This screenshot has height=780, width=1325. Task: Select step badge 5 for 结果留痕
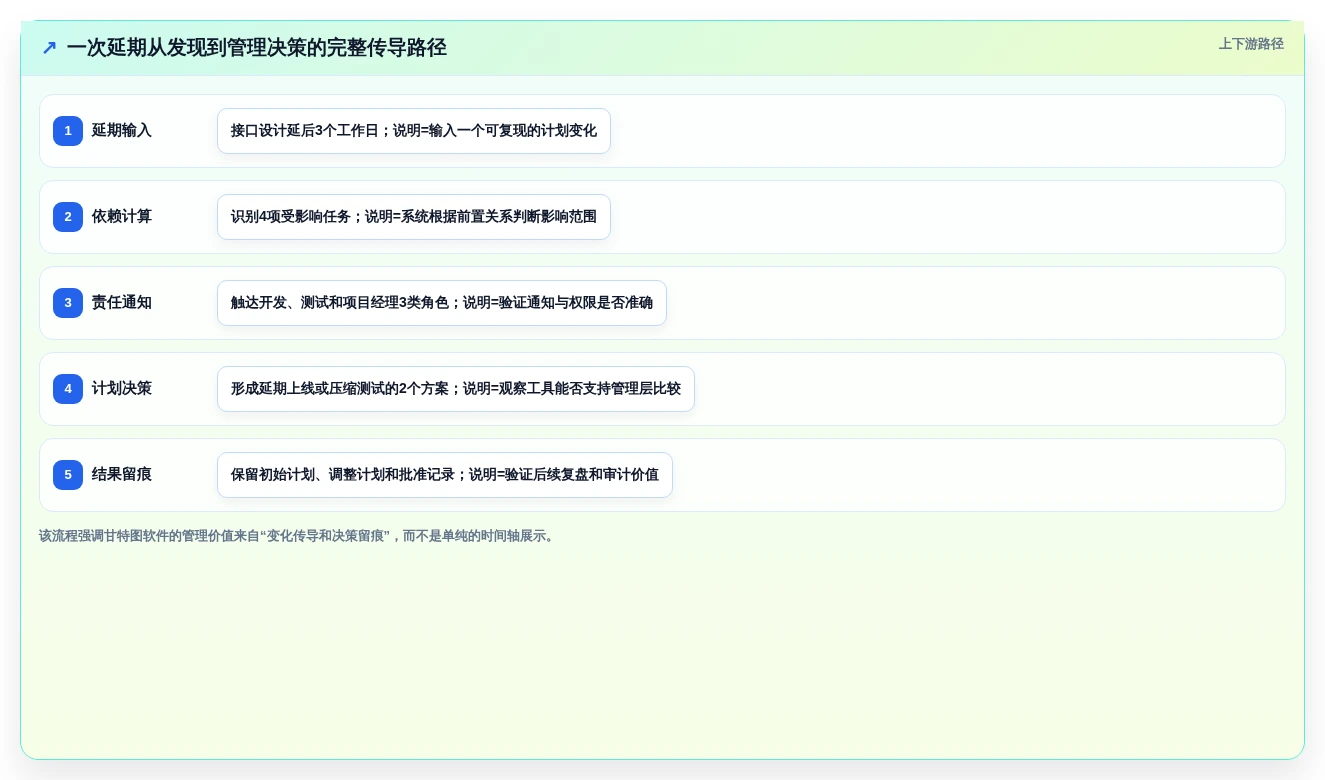[68, 475]
